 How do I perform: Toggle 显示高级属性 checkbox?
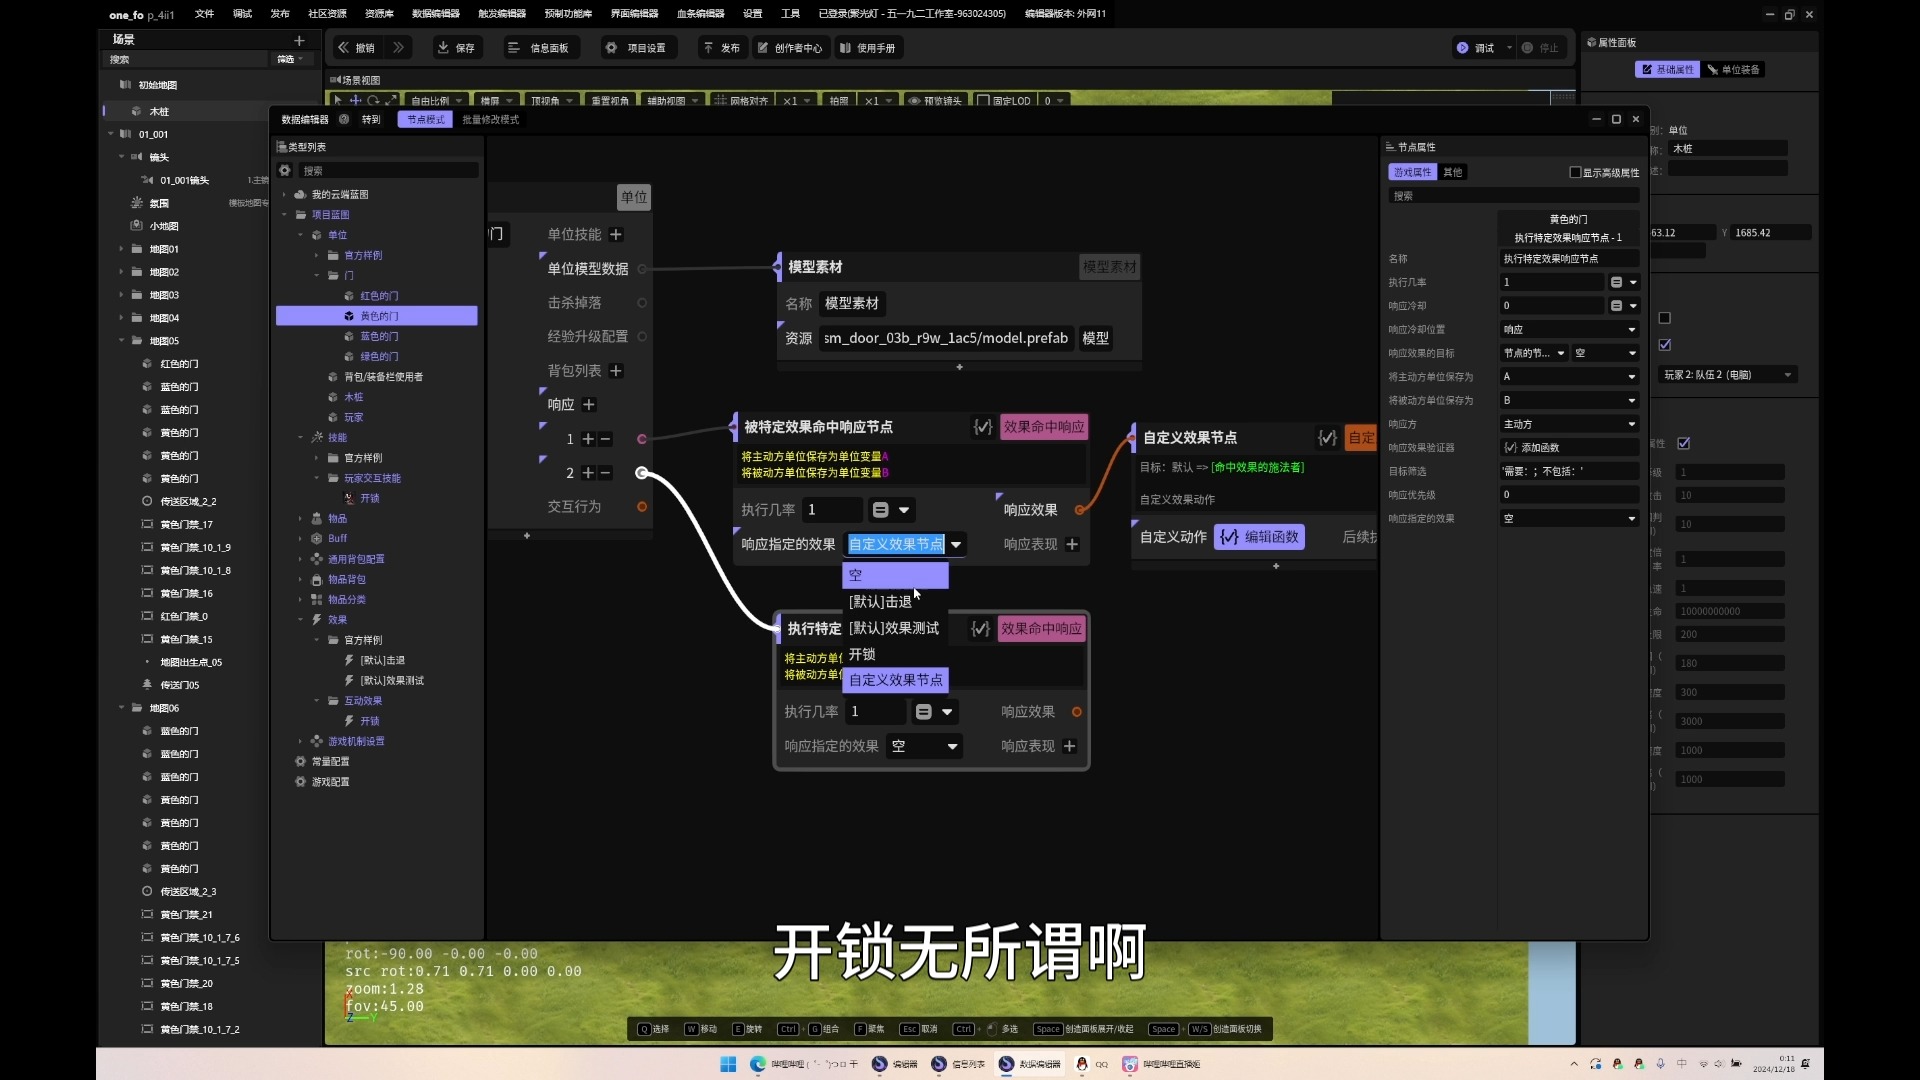(1571, 171)
